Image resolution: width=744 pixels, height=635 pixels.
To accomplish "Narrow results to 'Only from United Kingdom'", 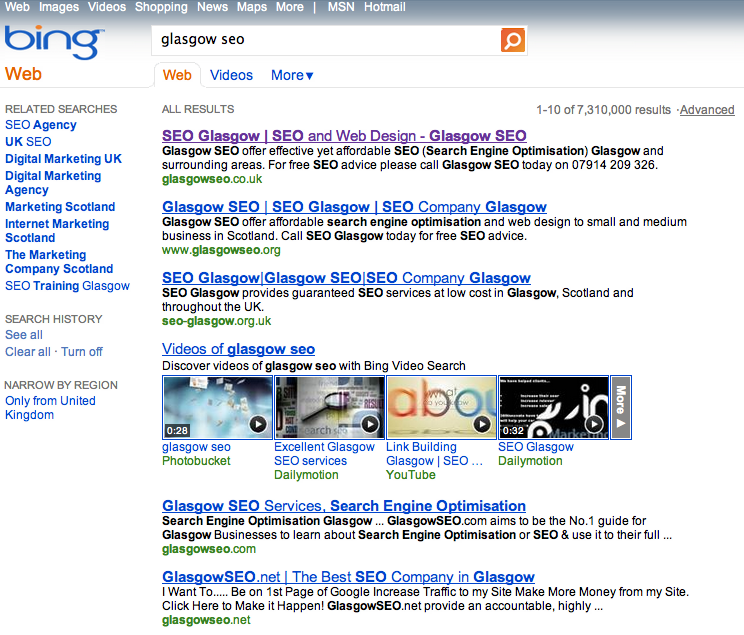I will tap(50, 408).
